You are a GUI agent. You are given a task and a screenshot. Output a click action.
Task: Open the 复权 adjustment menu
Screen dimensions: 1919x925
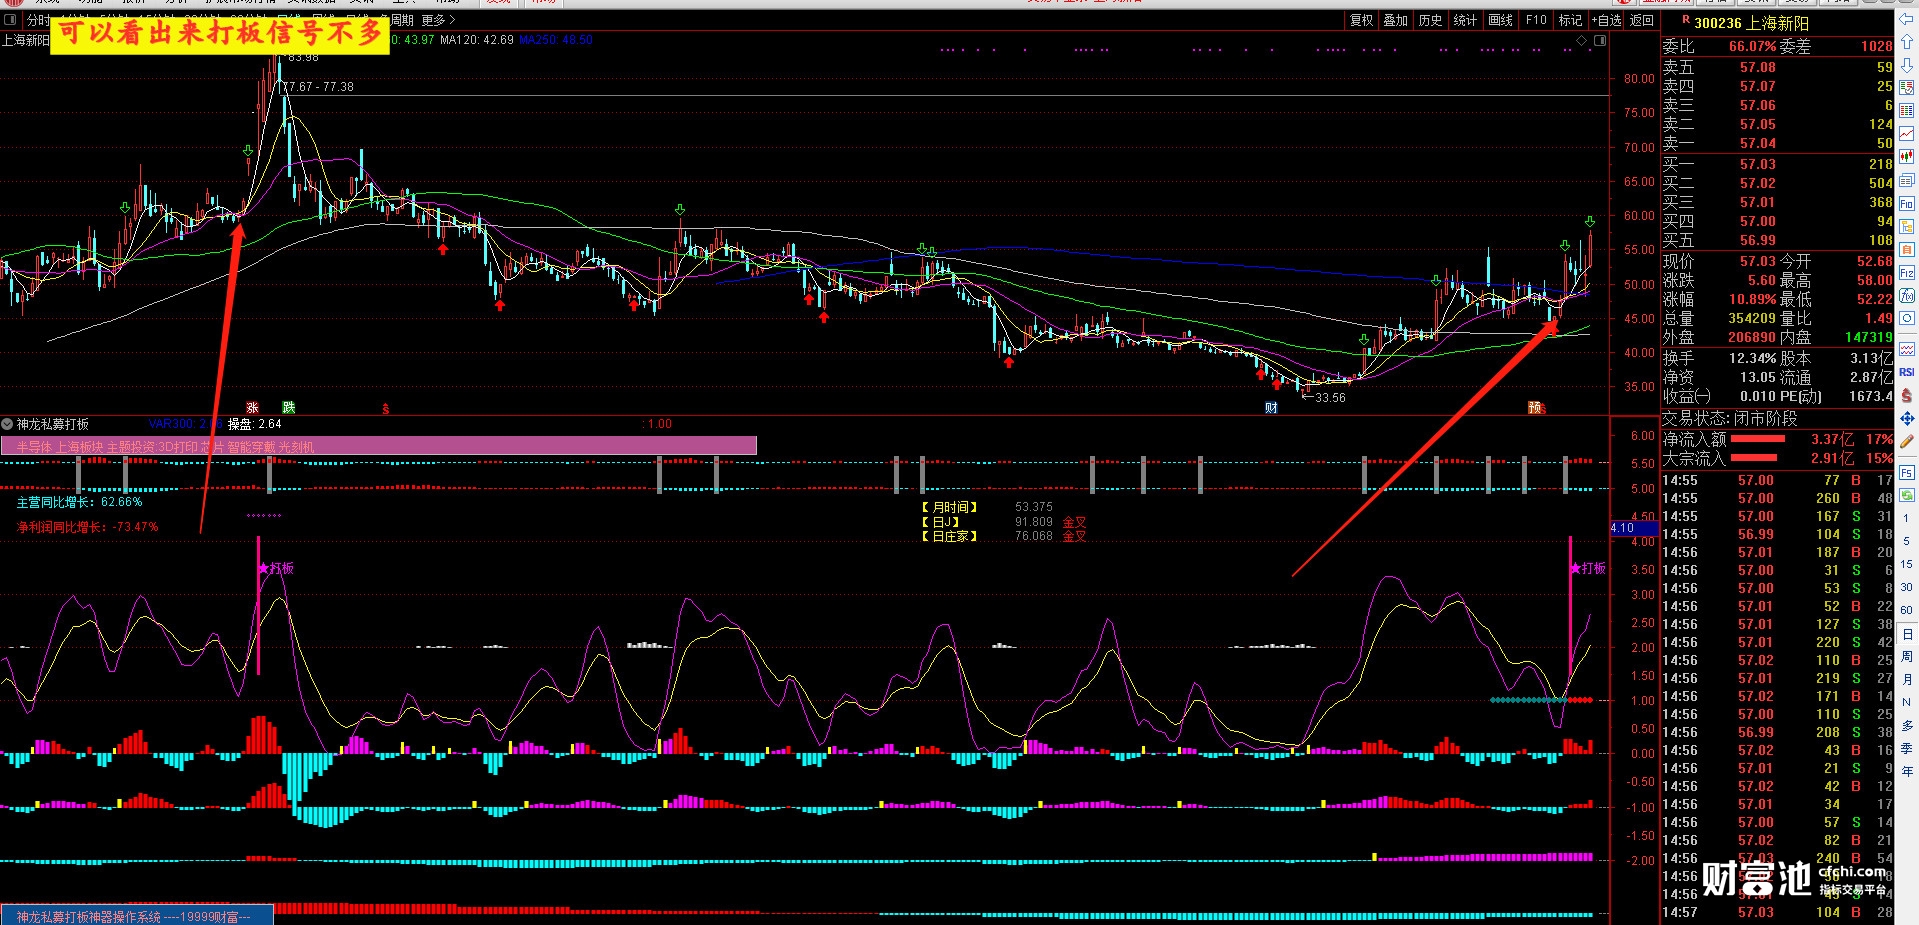point(1362,20)
